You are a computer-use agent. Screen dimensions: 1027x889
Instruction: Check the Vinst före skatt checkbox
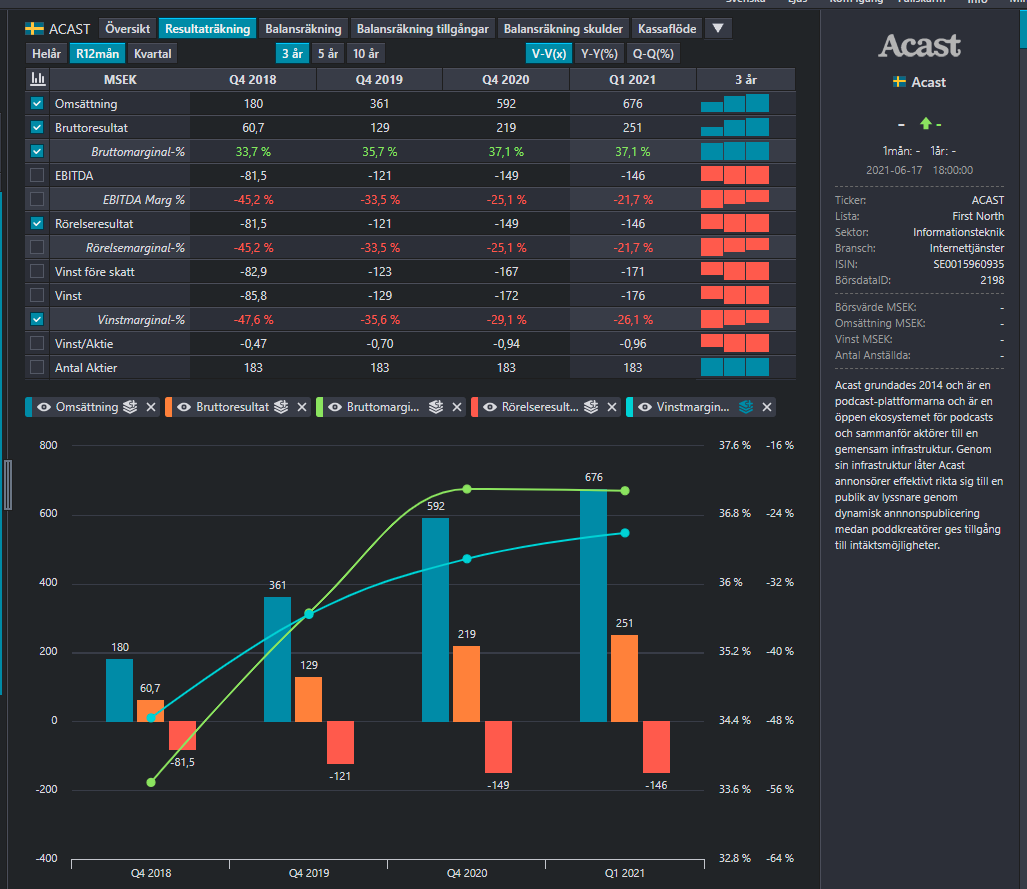click(37, 271)
